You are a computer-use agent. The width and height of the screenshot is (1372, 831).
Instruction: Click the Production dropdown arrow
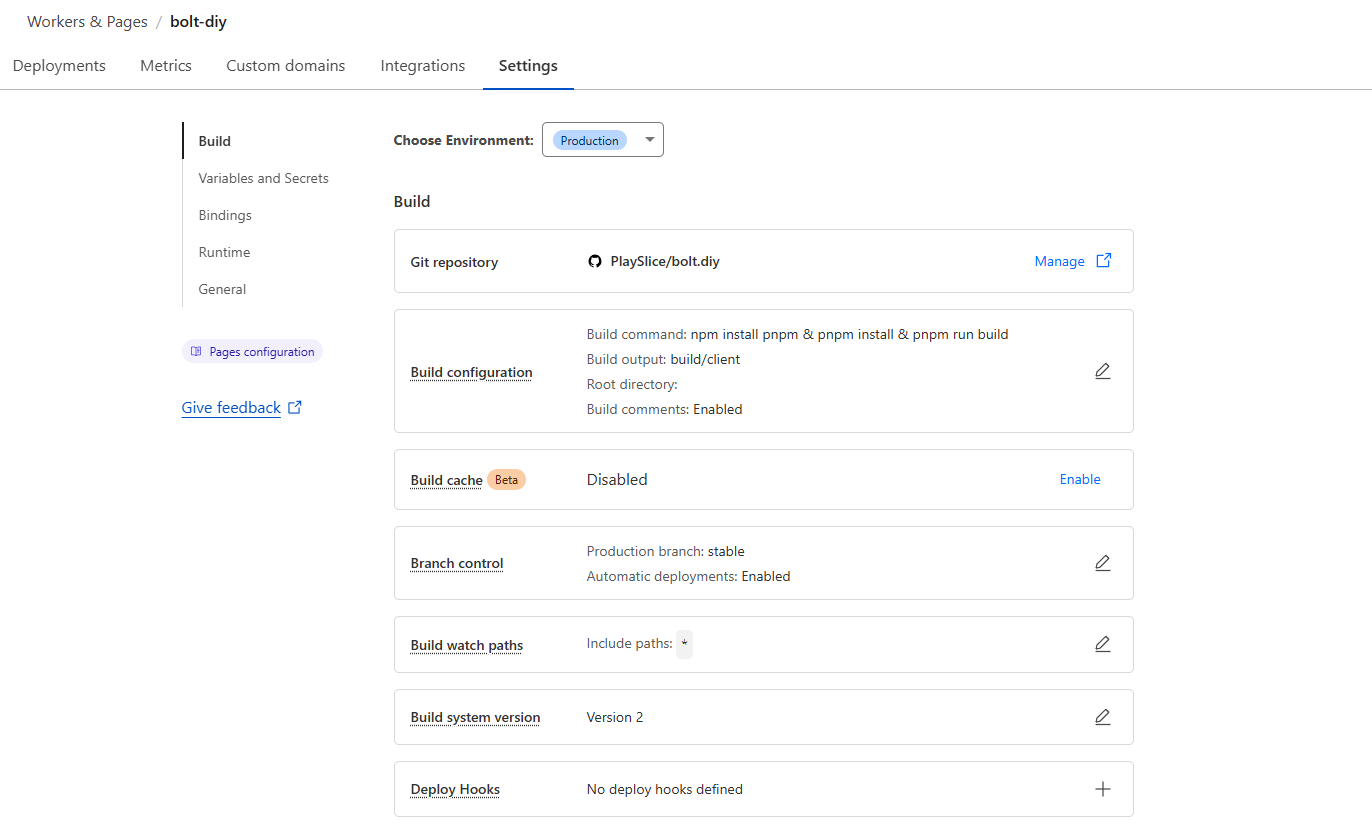point(649,140)
